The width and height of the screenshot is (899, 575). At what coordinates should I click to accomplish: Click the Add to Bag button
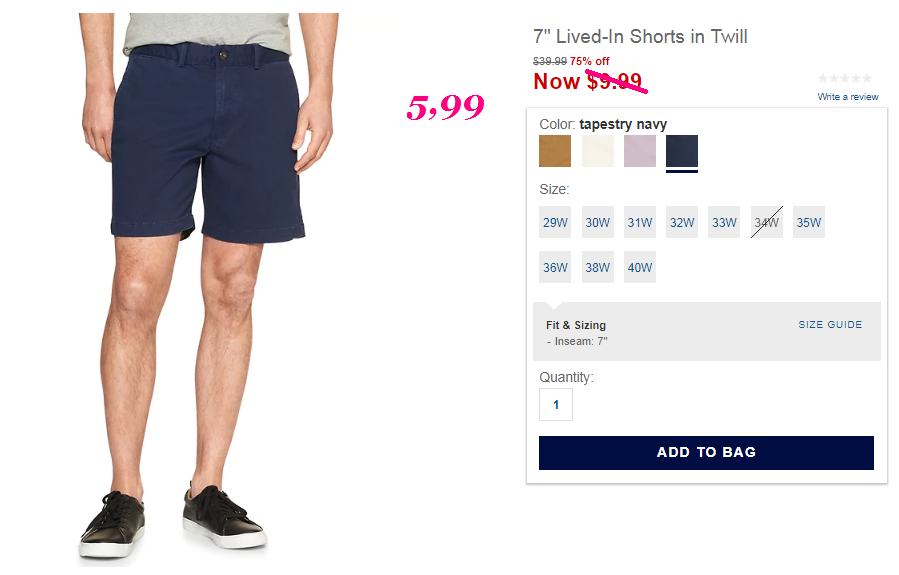(706, 452)
